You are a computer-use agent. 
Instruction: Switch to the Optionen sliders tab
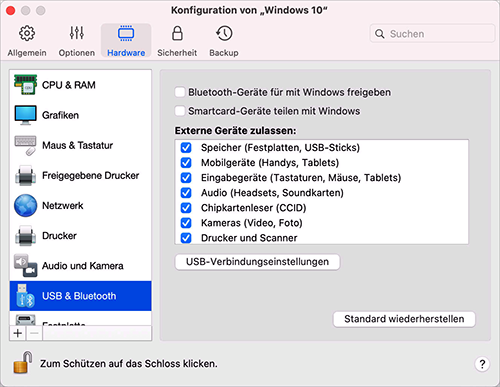(77, 41)
